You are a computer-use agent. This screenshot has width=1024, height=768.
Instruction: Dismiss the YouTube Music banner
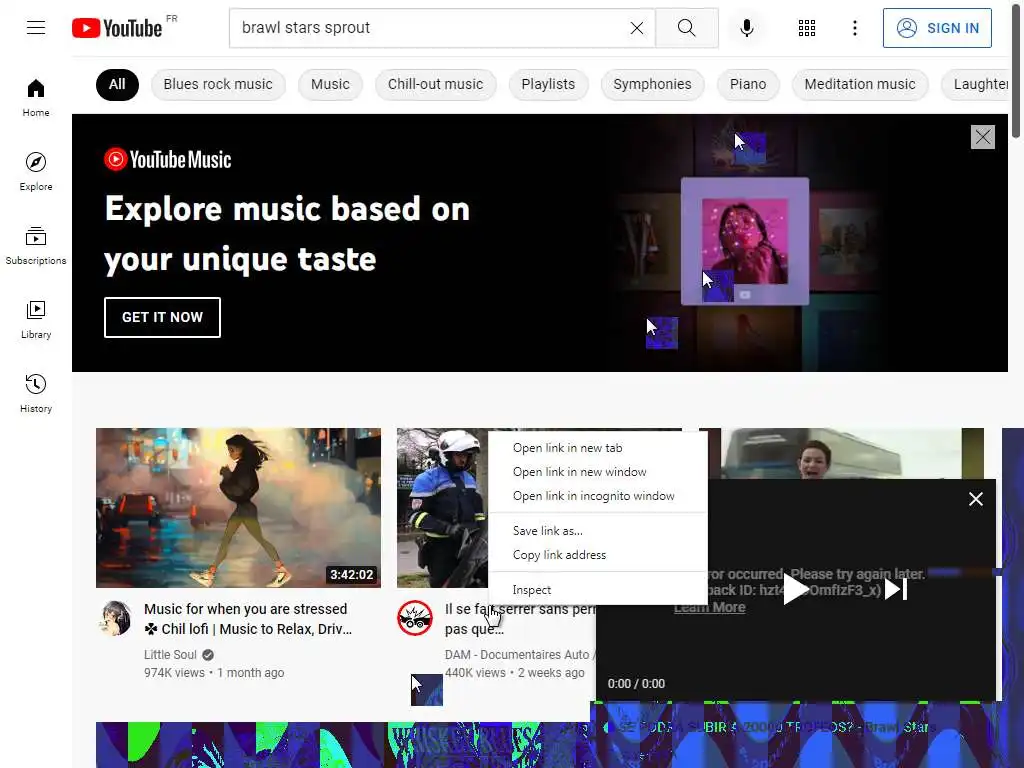pyautogui.click(x=983, y=137)
